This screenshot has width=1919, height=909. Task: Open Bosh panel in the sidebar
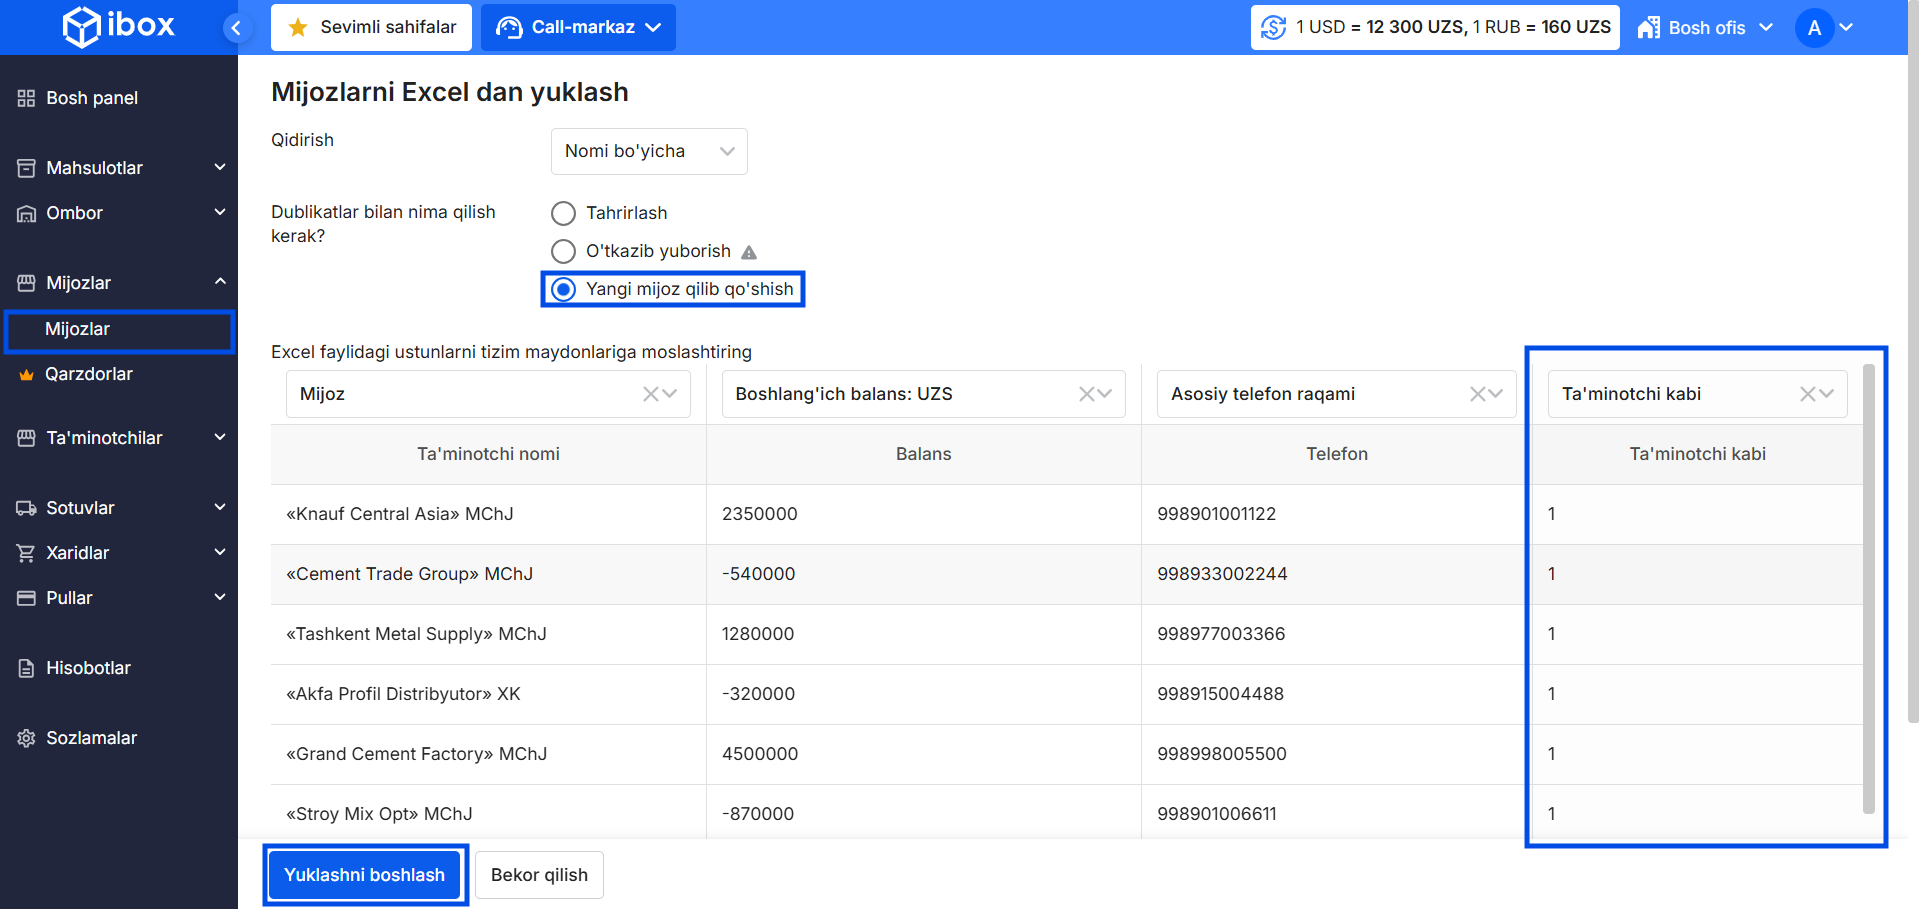92,98
